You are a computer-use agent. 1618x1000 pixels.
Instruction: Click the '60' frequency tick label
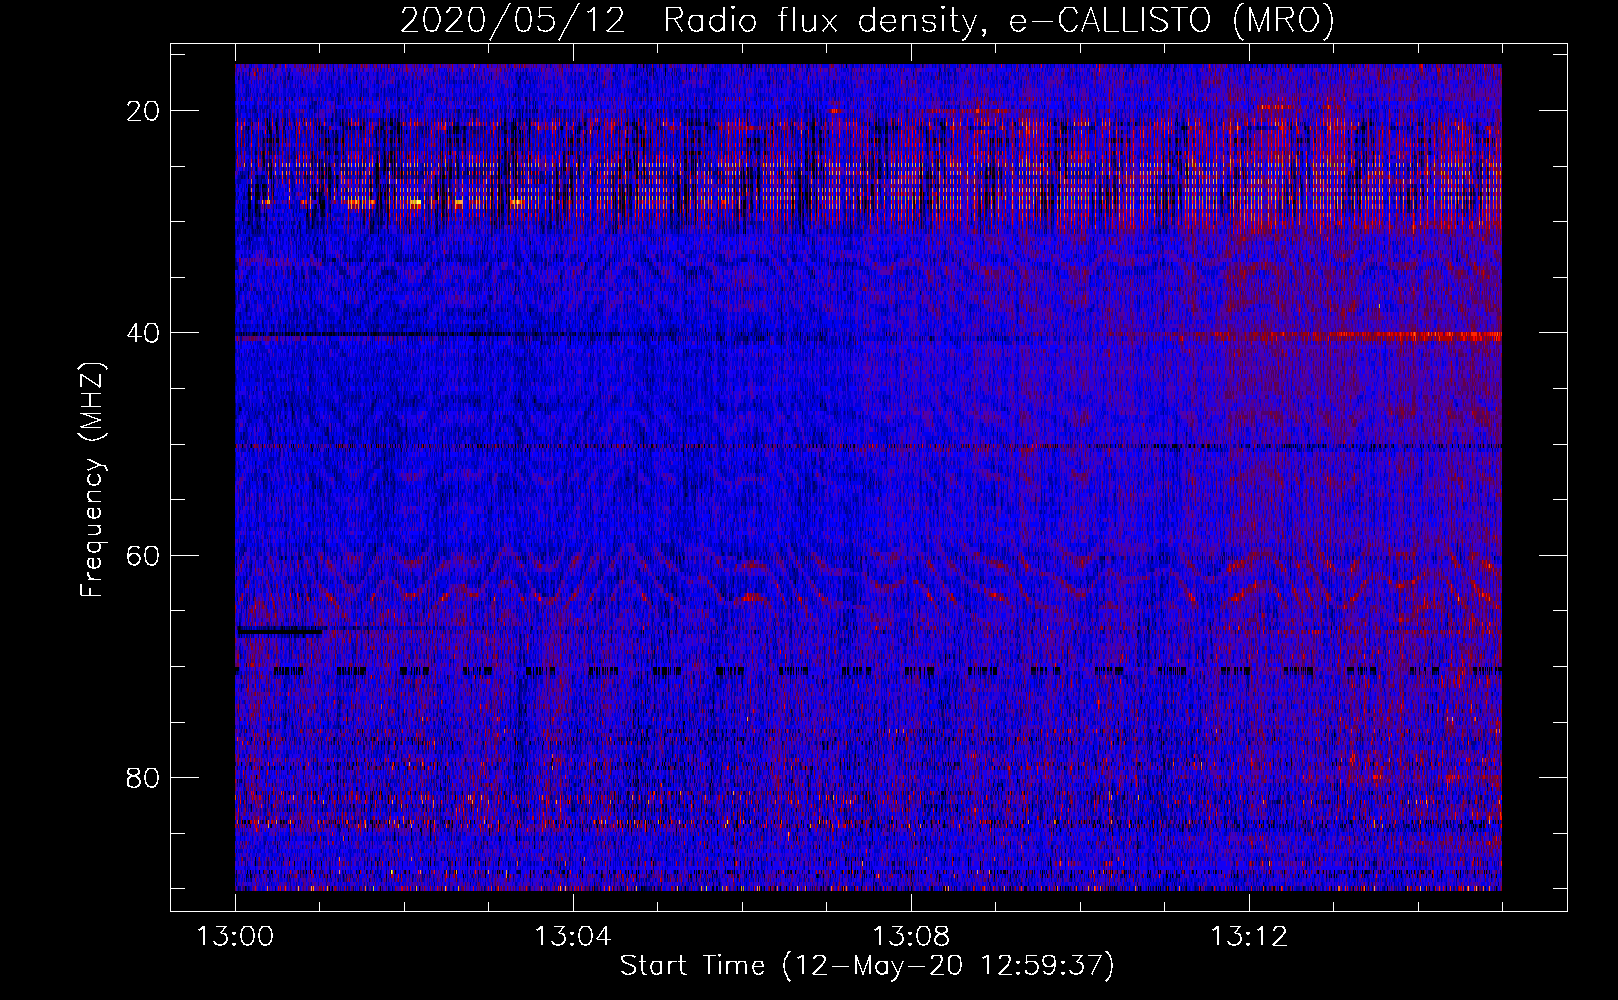(144, 555)
